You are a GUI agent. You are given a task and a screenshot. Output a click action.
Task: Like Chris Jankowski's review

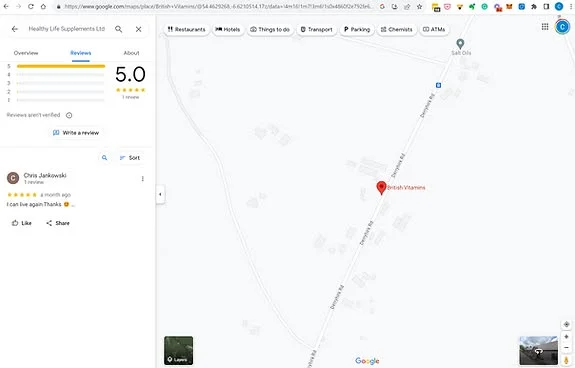tap(22, 223)
